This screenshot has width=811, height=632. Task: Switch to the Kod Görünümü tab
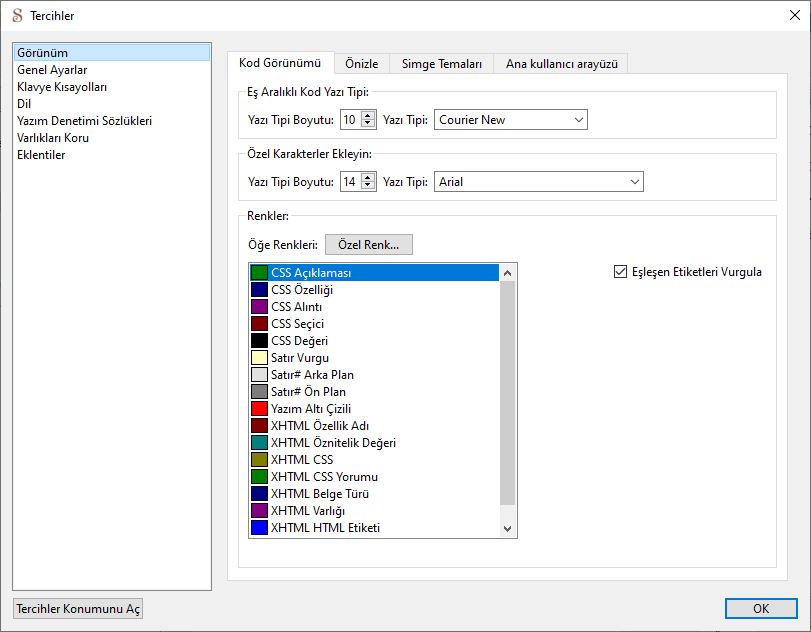point(280,63)
